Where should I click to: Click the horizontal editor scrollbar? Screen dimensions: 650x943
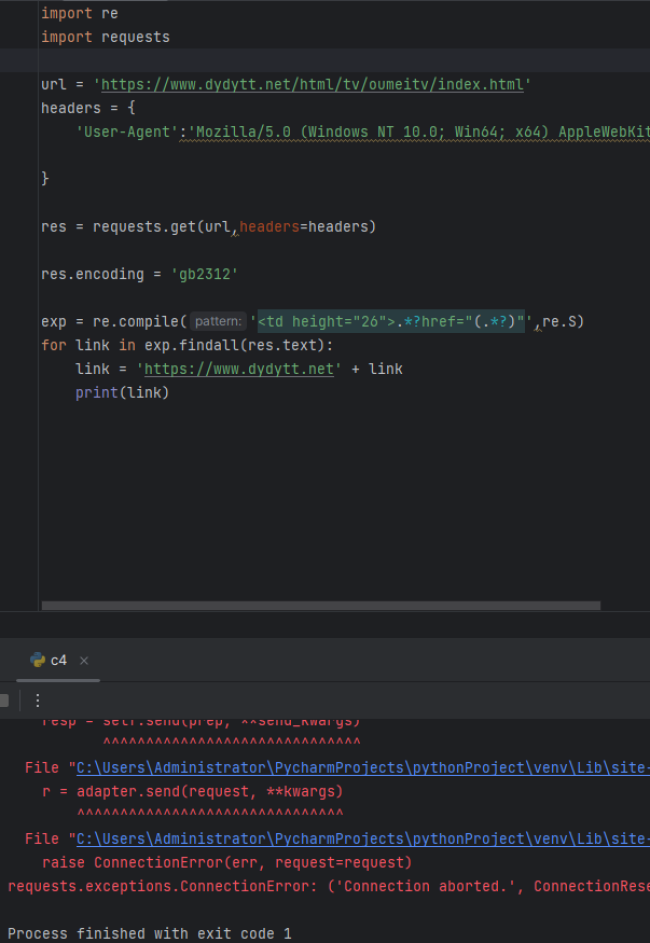click(x=321, y=606)
